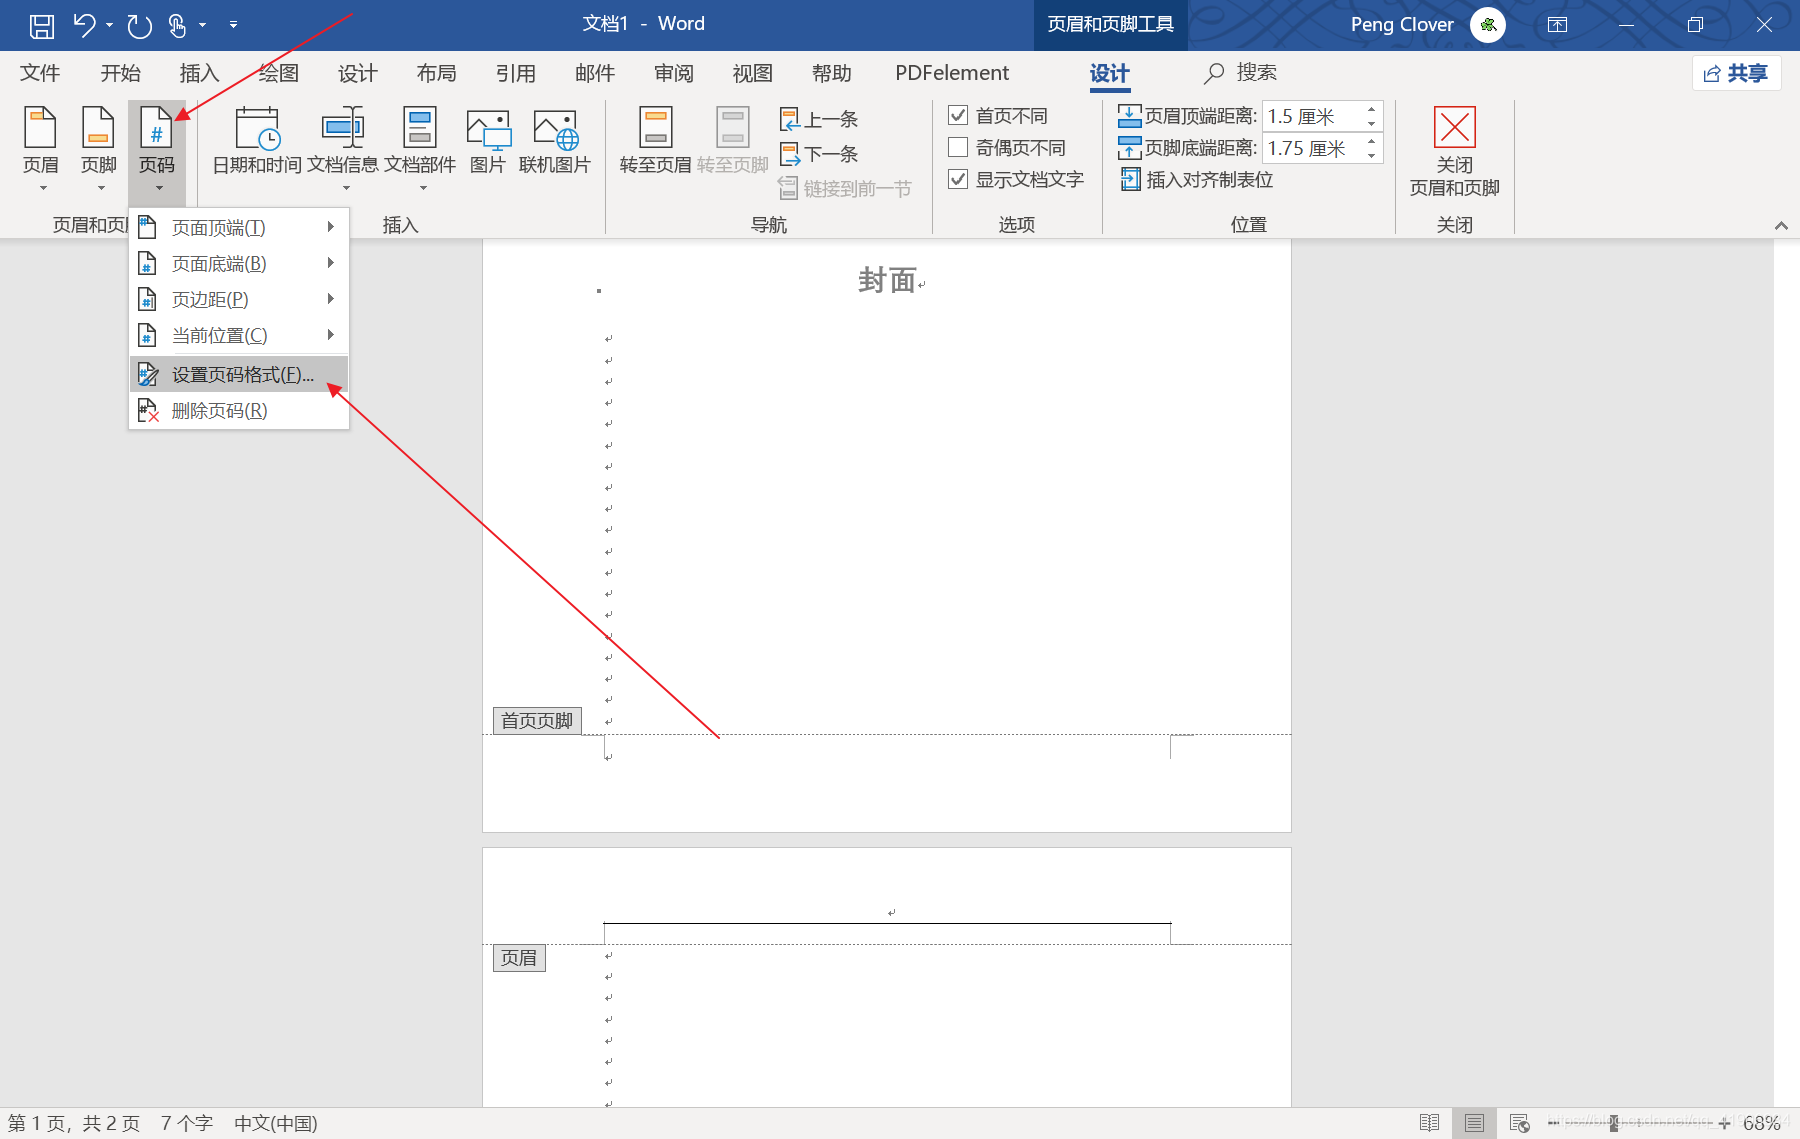Expand Bottom of Page (页面底端) submenu
This screenshot has width=1800, height=1139.
[x=239, y=264]
